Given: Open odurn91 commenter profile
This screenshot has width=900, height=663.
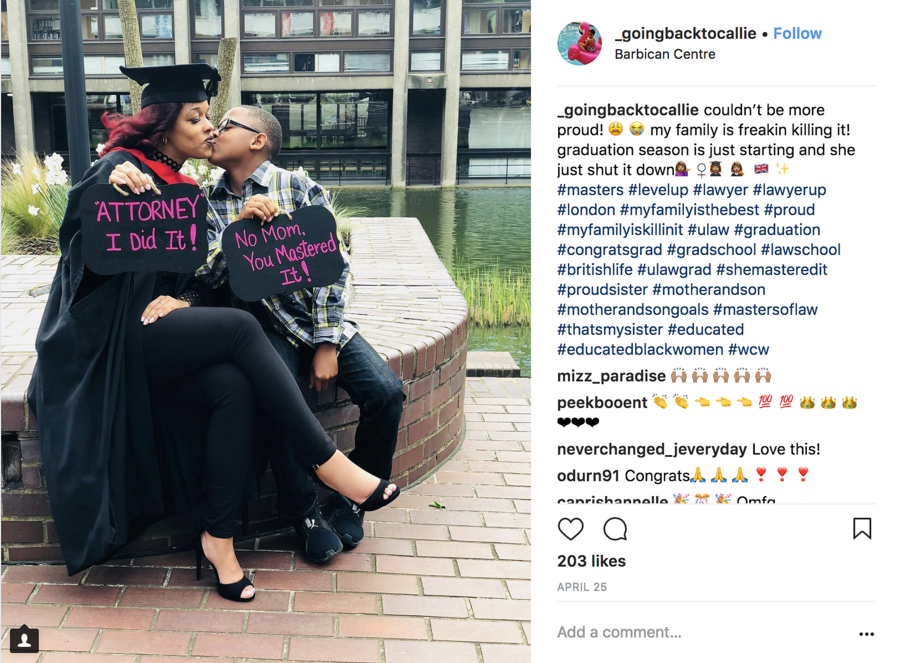Looking at the screenshot, I should click(x=588, y=475).
